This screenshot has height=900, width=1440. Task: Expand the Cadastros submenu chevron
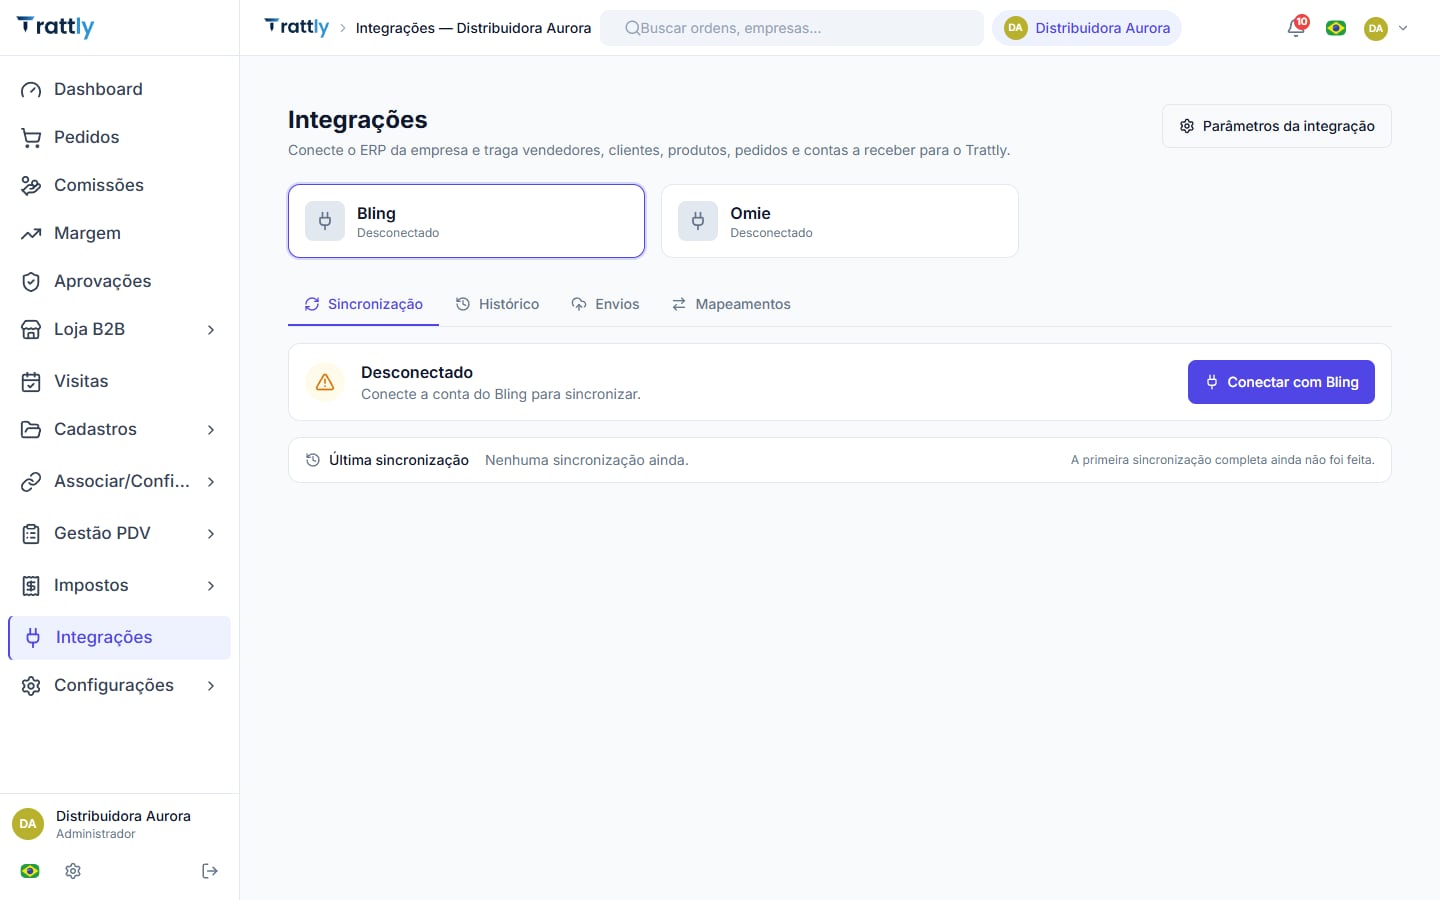coord(211,430)
